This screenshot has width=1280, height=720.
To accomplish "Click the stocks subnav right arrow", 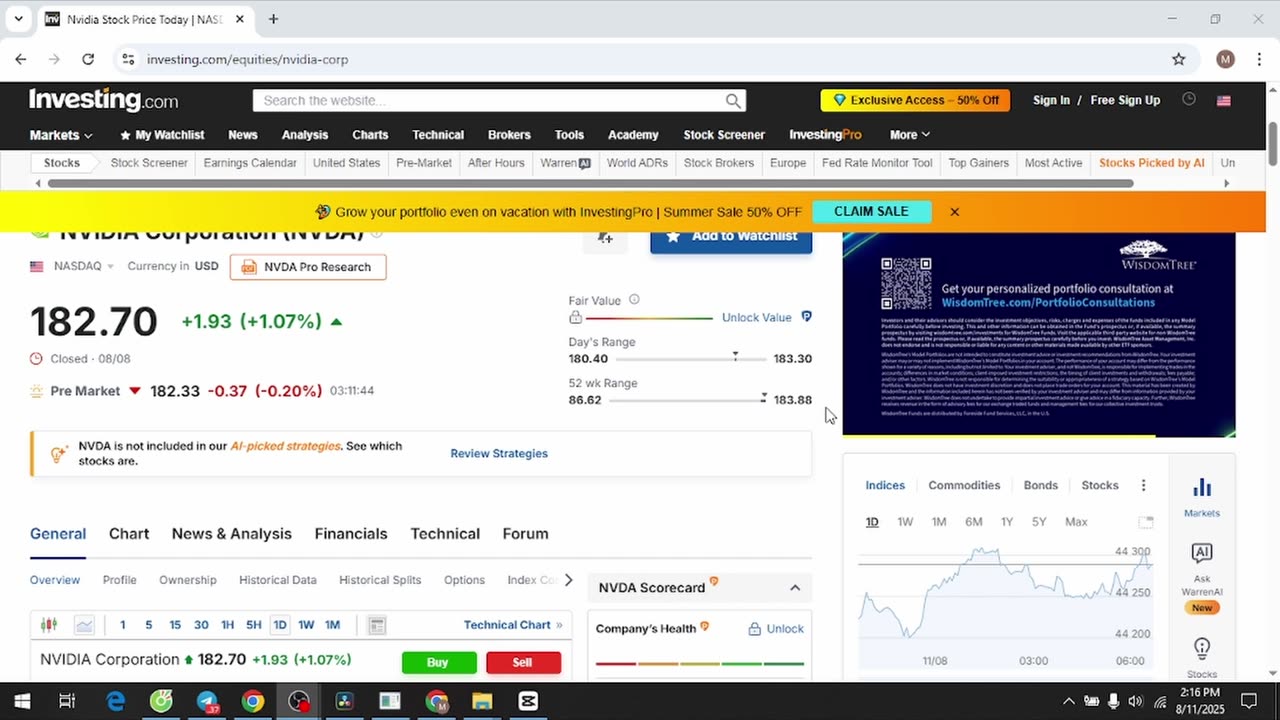I will point(1227,183).
